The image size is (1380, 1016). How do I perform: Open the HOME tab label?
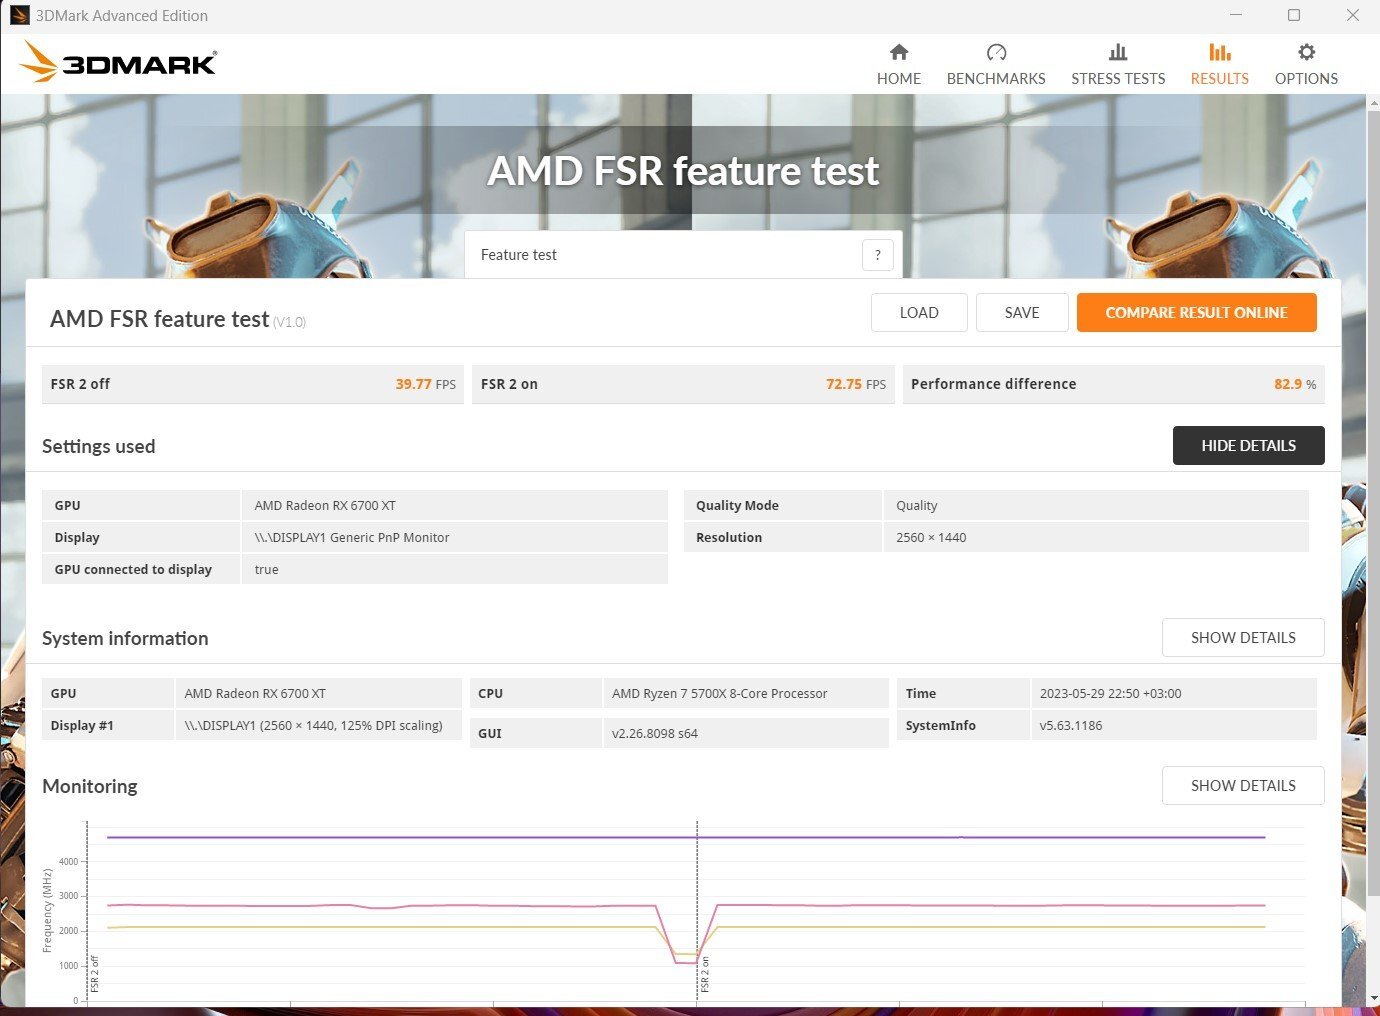(x=899, y=78)
